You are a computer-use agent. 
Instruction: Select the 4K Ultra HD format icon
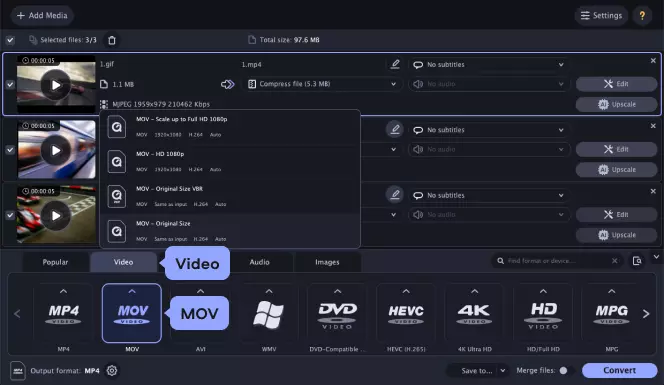click(x=474, y=313)
